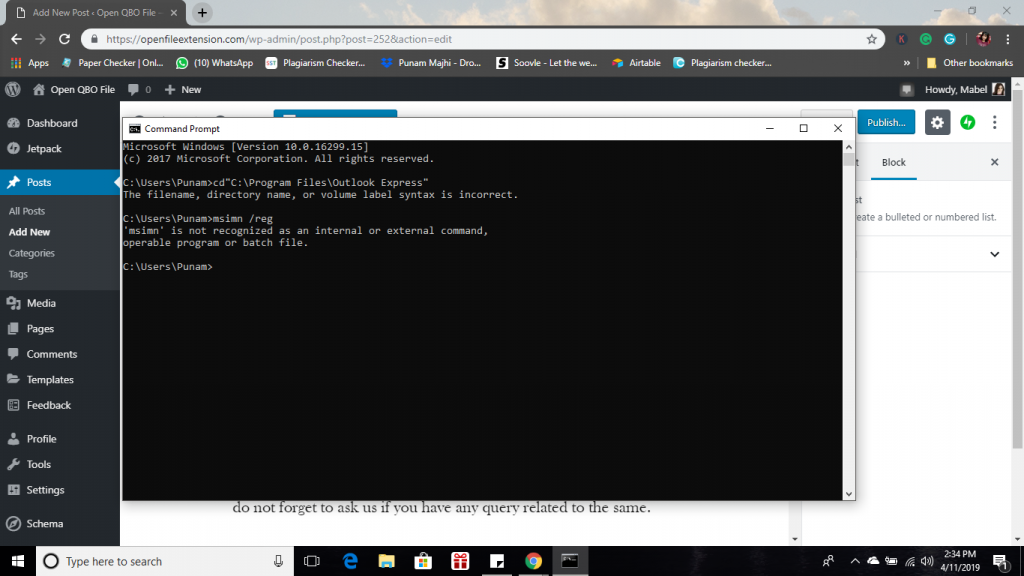Click the New link in admin bar
Viewport: 1024px width, 576px height.
point(183,89)
